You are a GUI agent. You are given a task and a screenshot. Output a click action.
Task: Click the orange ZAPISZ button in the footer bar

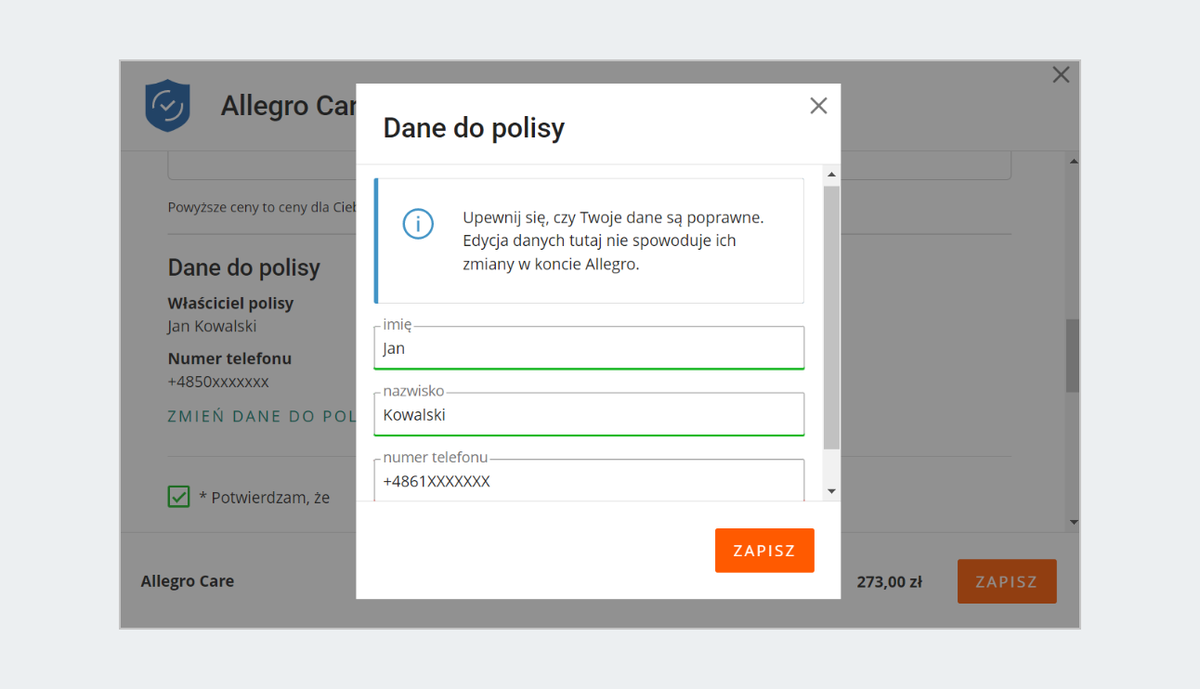pos(1007,581)
